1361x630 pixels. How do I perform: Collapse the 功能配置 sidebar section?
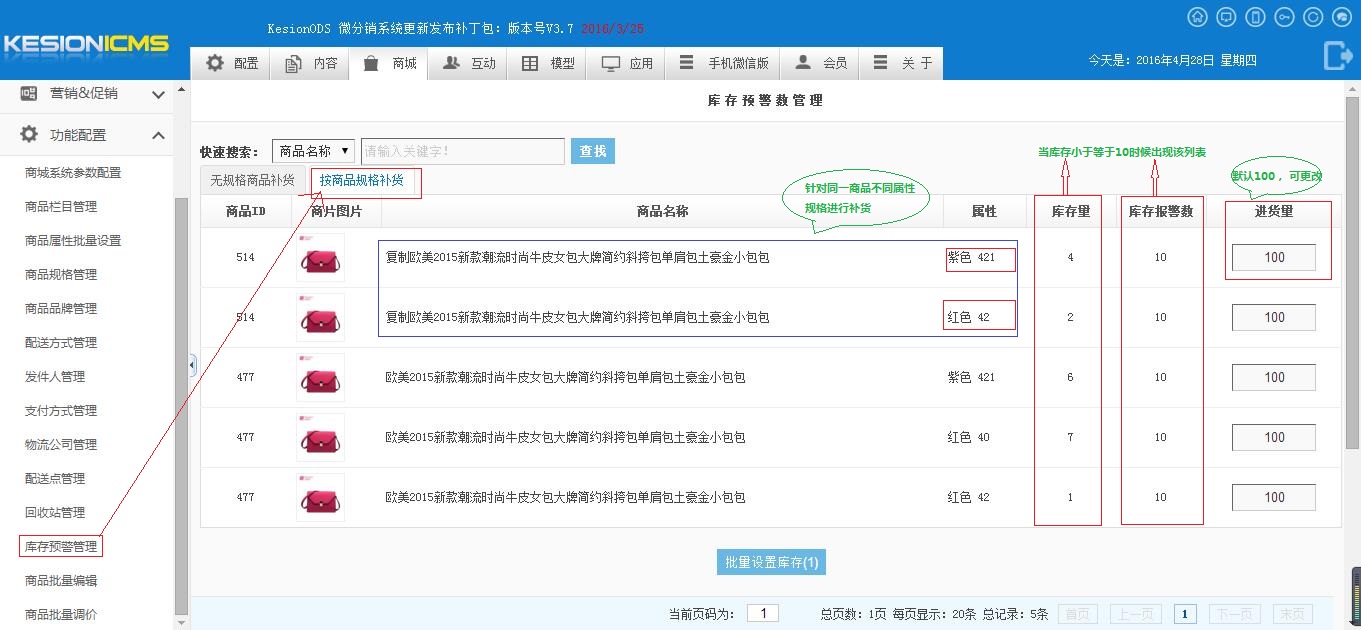158,135
